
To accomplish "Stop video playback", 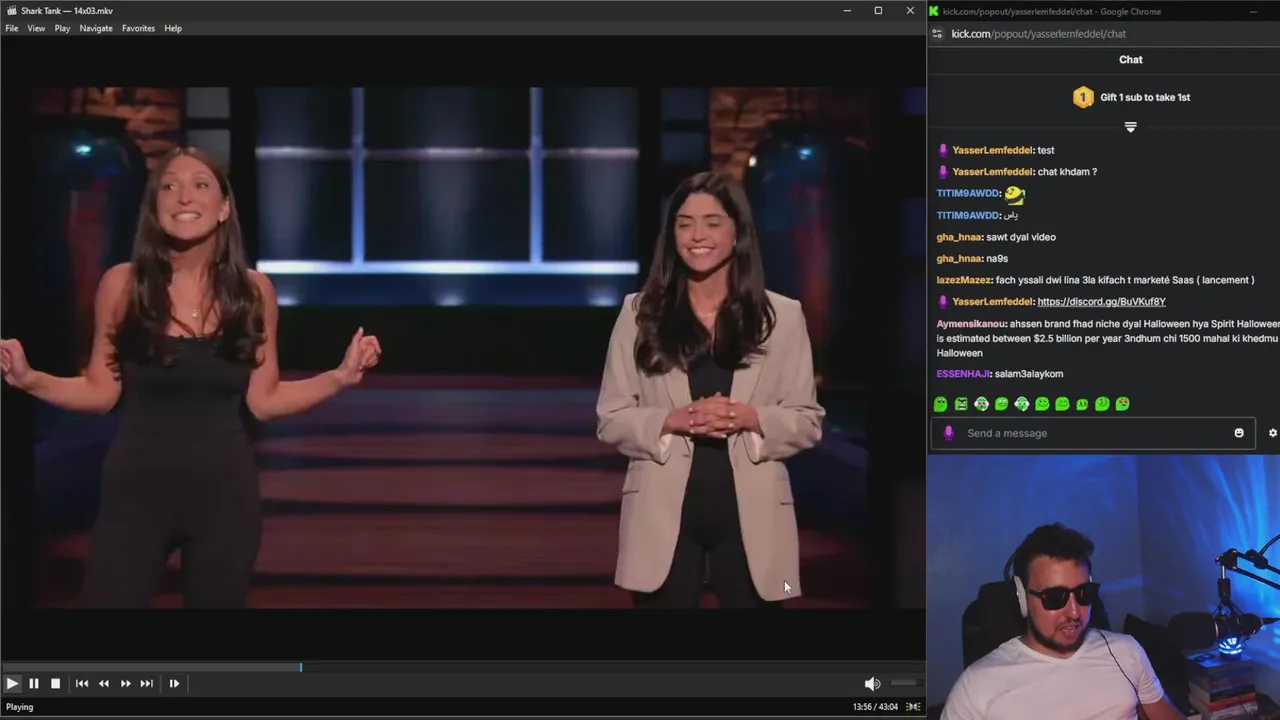I will 55,683.
